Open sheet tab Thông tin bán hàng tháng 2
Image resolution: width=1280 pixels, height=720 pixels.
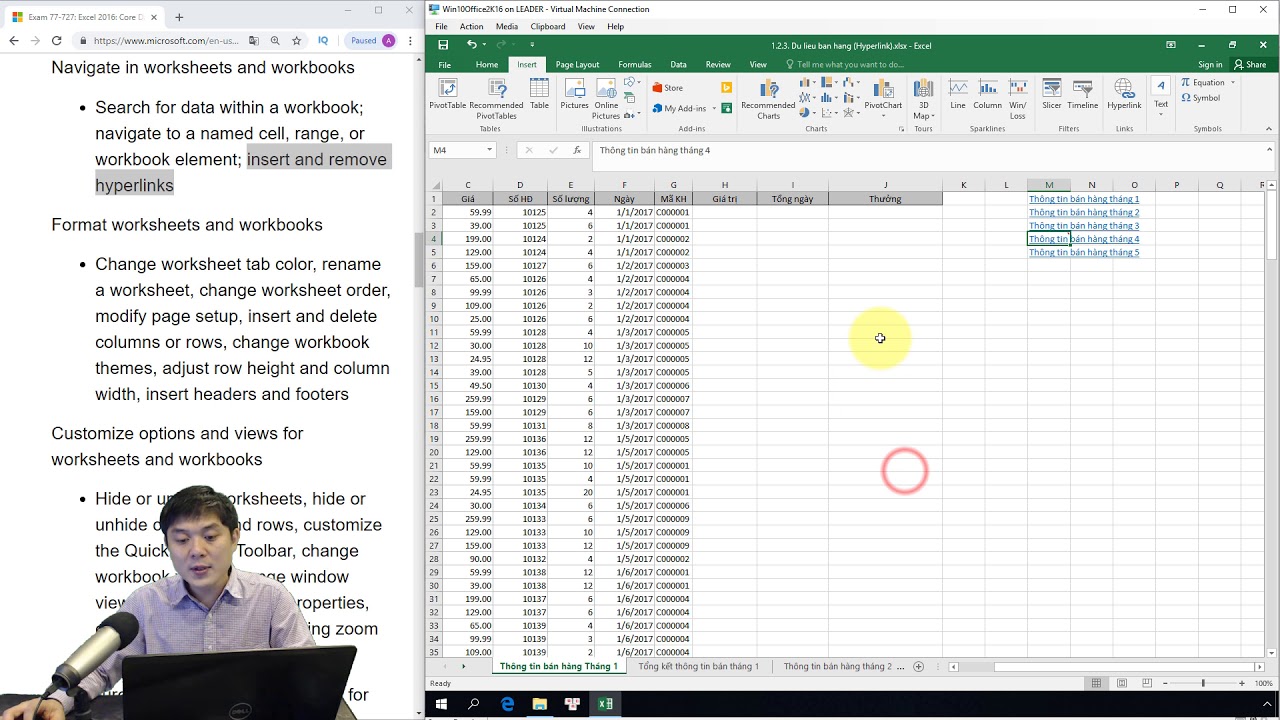(837, 666)
